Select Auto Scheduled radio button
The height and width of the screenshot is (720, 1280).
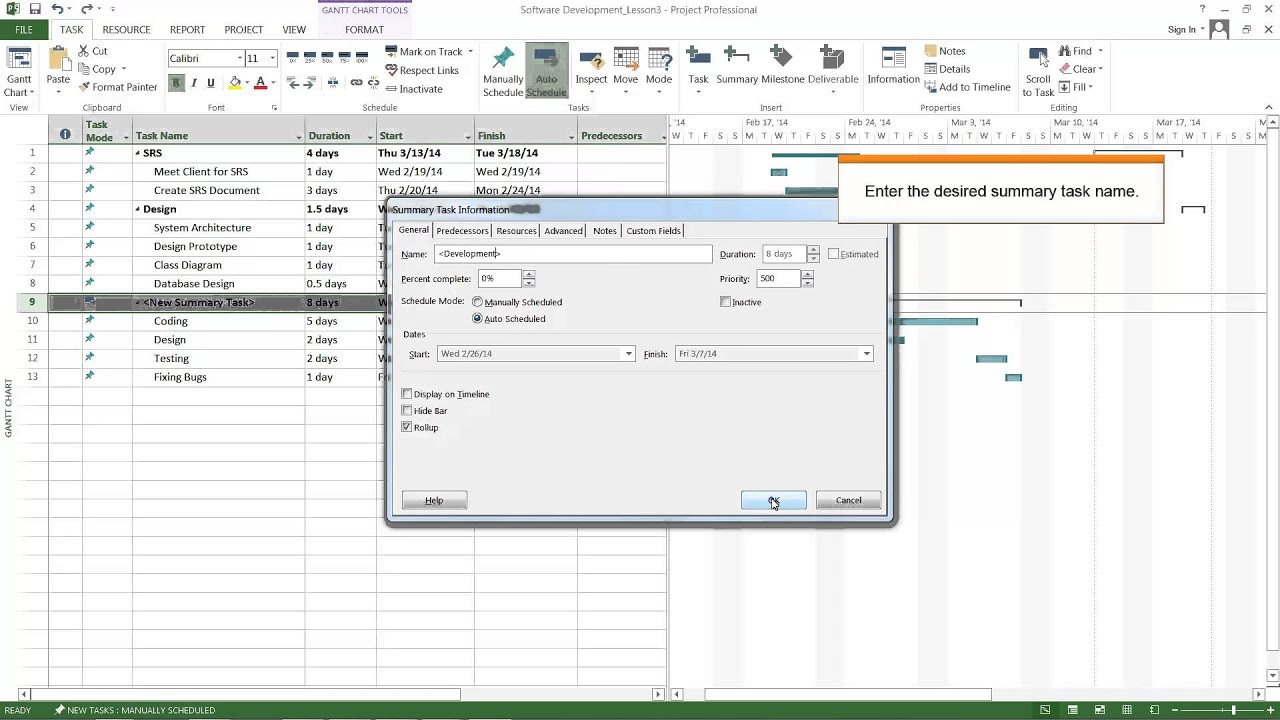477,319
